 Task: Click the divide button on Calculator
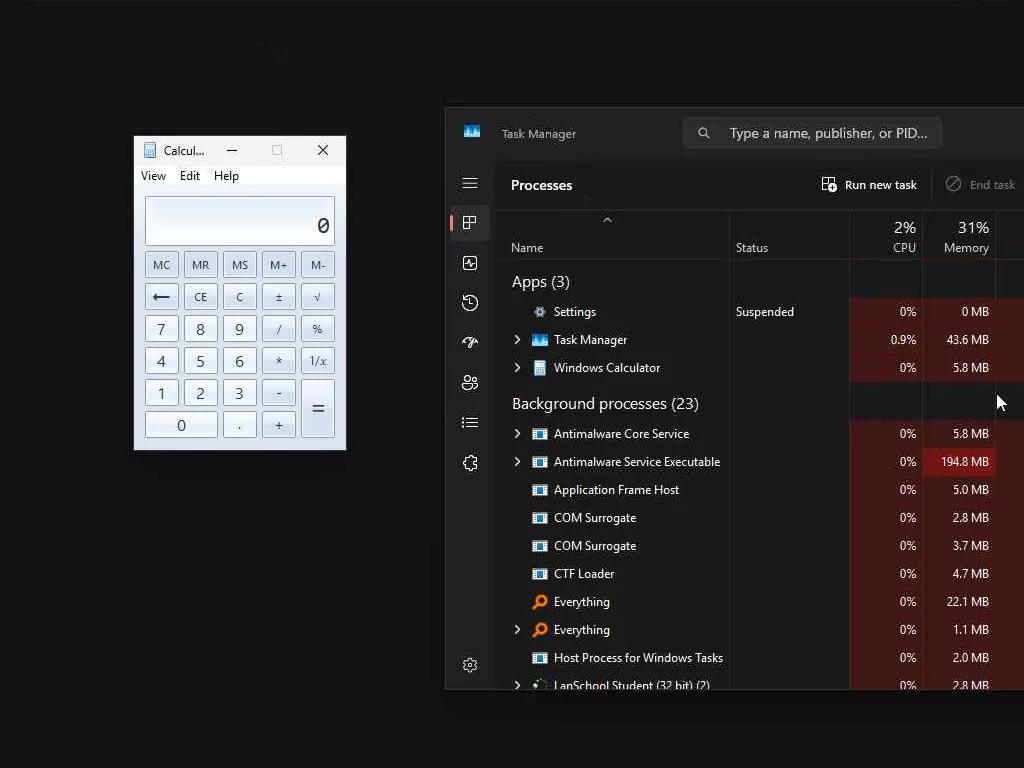tap(279, 329)
